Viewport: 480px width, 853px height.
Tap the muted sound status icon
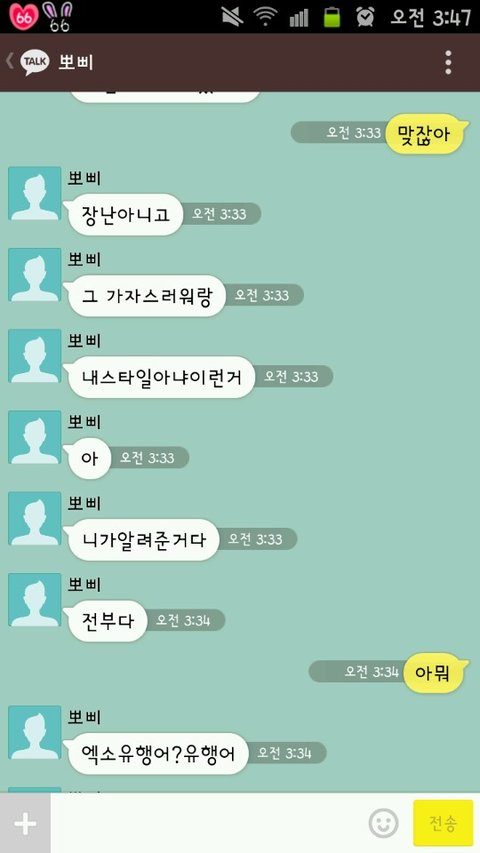pos(232,17)
